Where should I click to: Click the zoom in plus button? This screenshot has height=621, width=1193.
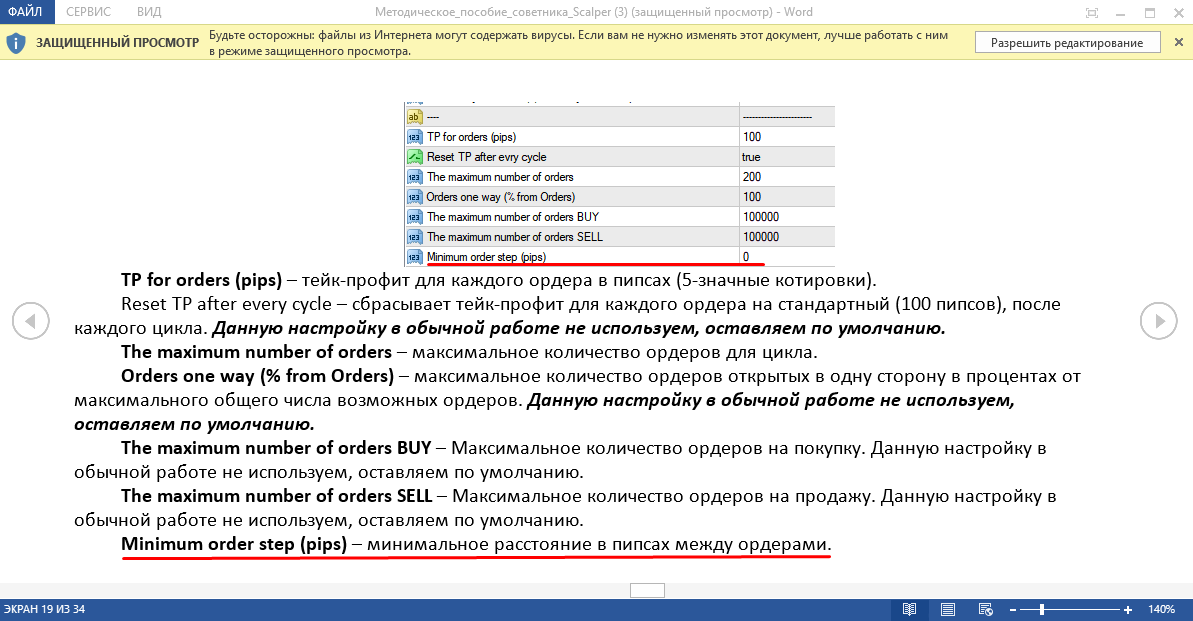1128,610
